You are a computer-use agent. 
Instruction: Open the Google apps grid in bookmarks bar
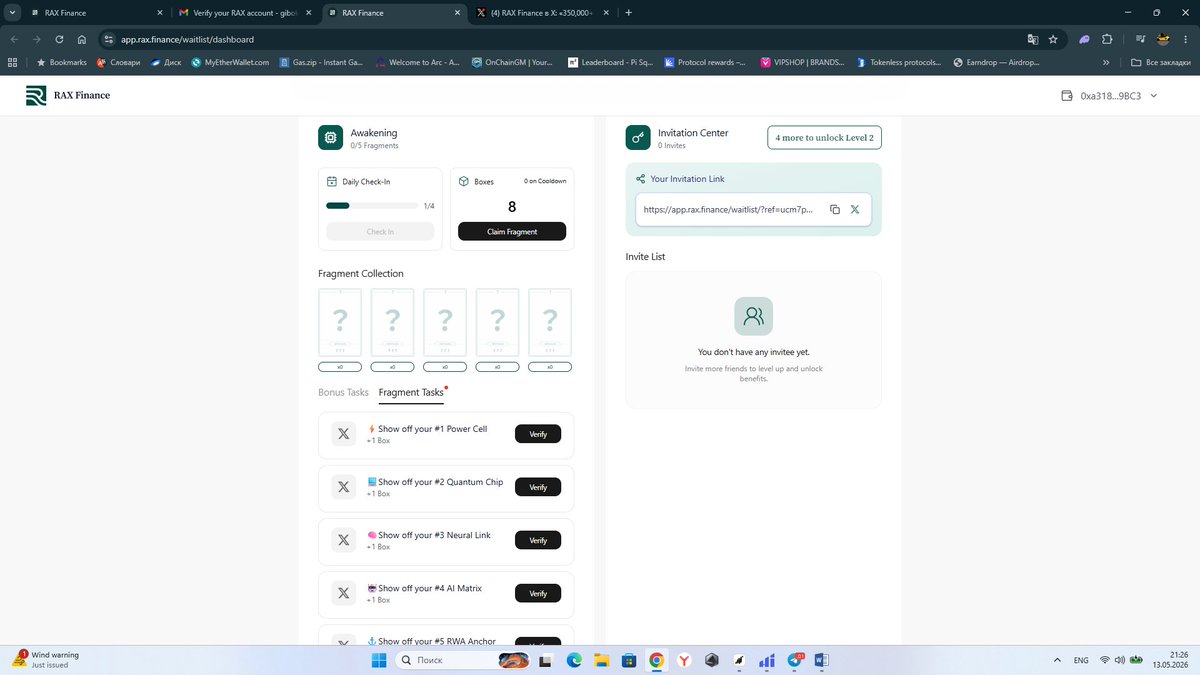(x=12, y=62)
